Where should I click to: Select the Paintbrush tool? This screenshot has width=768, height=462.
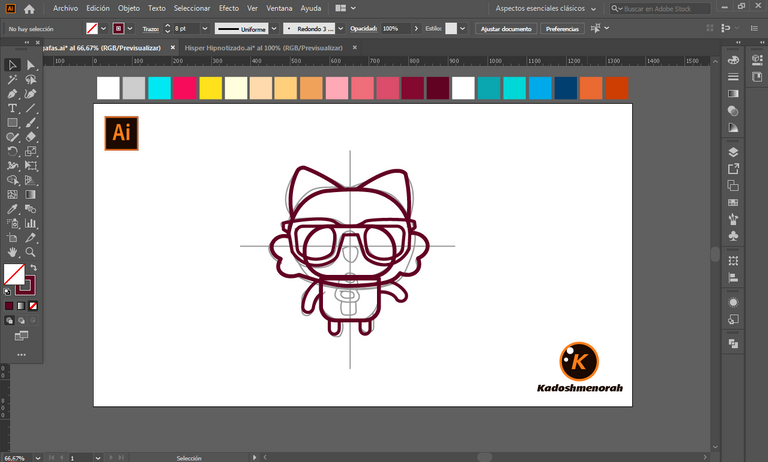click(x=30, y=122)
